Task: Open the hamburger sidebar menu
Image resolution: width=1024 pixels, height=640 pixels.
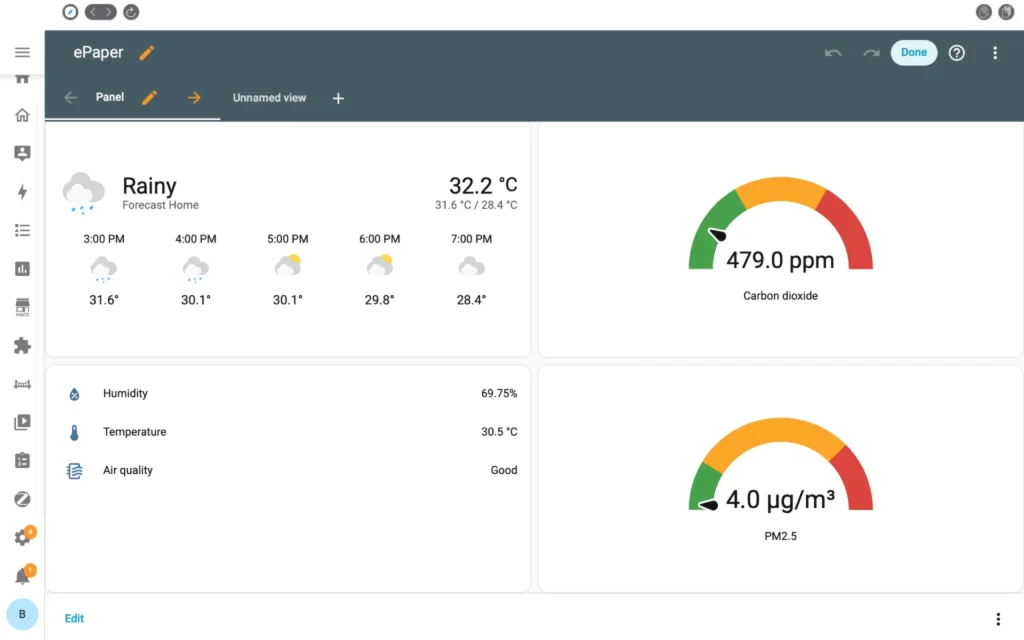Action: [22, 52]
